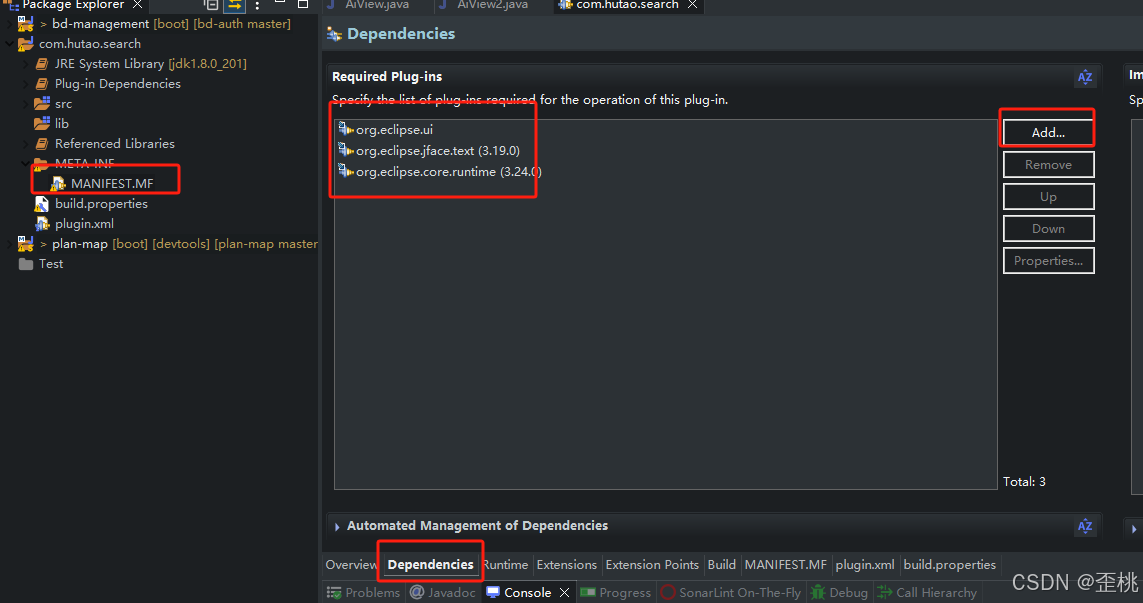This screenshot has width=1143, height=603.
Task: Click the lib folder icon
Action: click(42, 123)
